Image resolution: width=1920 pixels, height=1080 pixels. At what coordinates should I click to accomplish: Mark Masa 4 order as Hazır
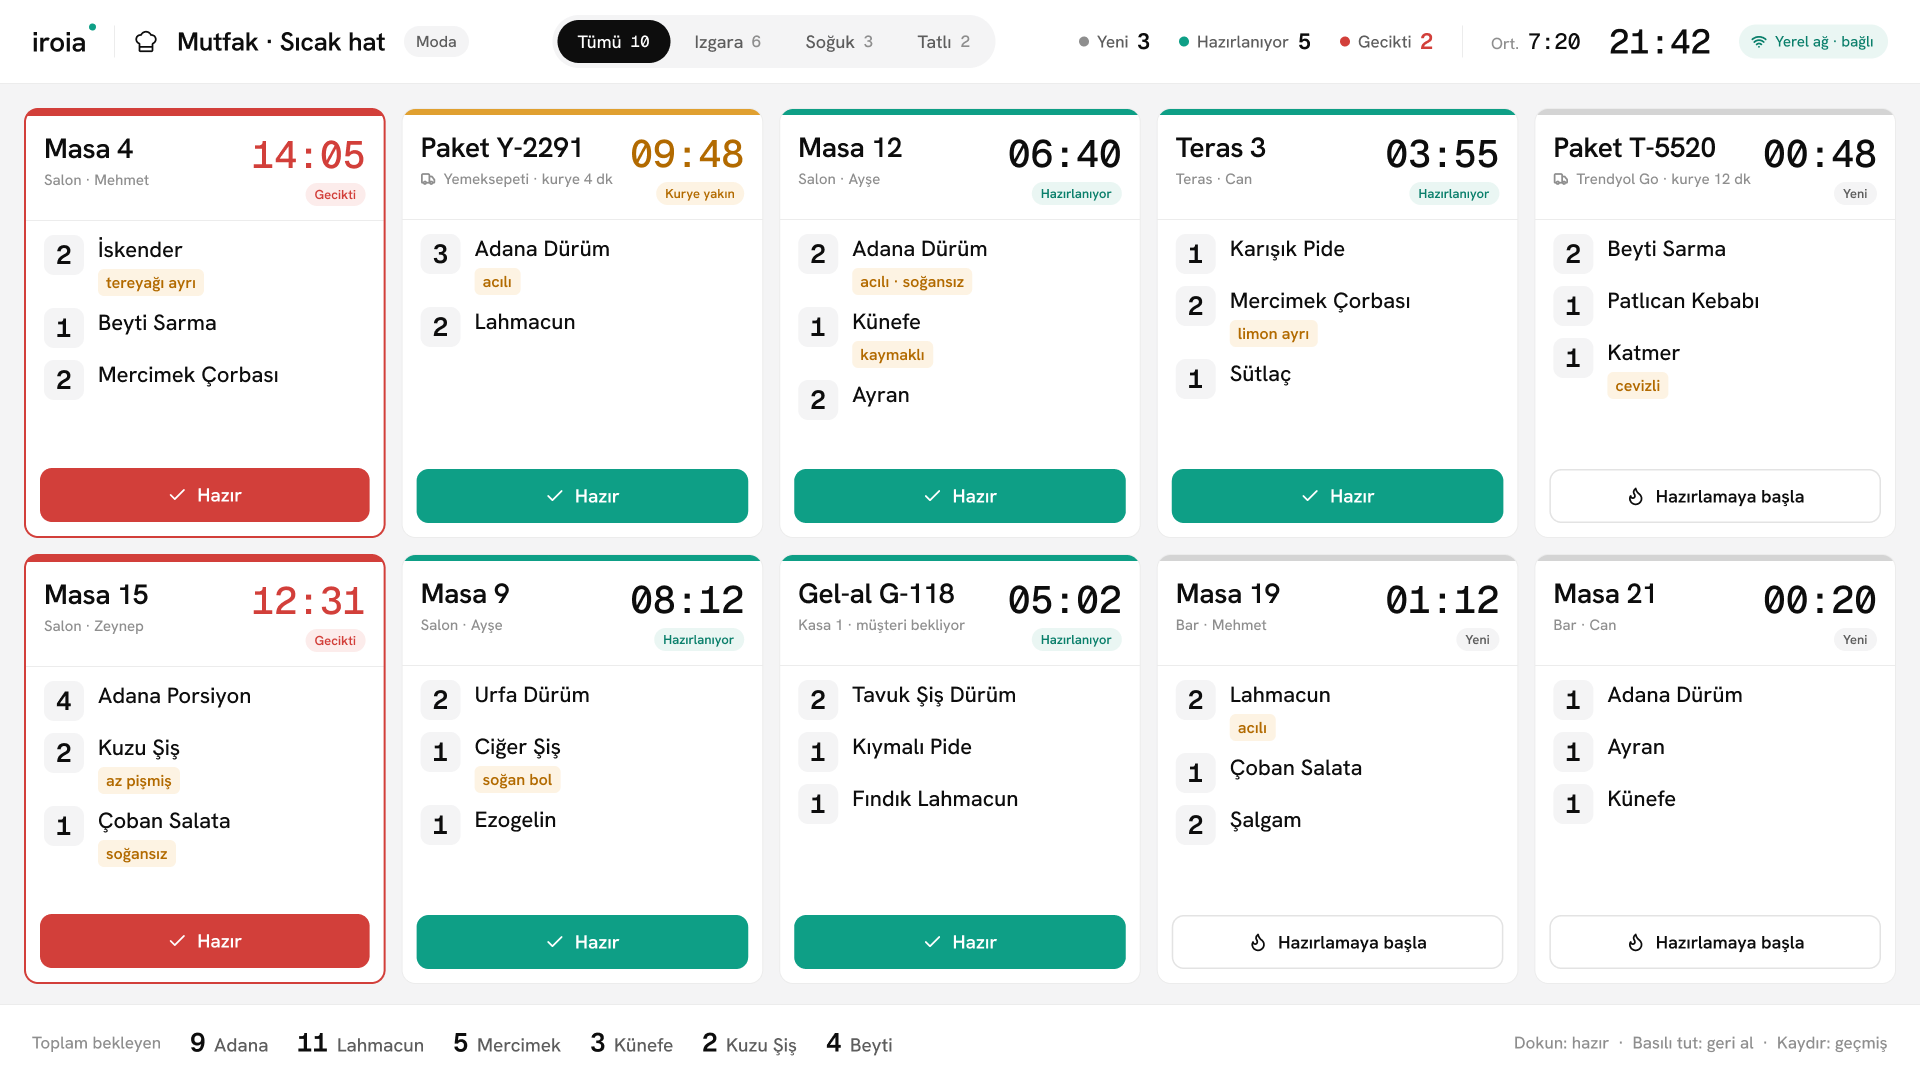[x=205, y=495]
